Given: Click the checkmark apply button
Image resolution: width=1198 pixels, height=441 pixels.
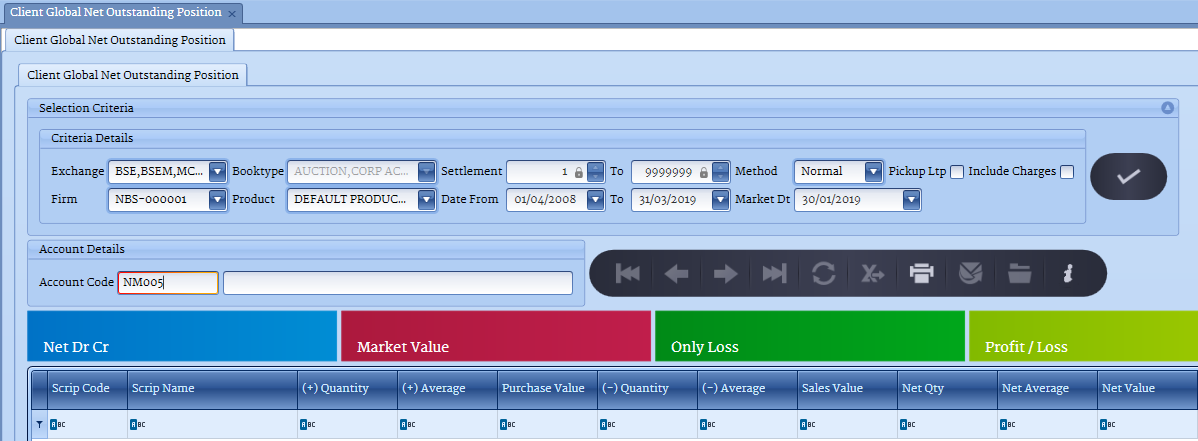Looking at the screenshot, I should point(1128,177).
